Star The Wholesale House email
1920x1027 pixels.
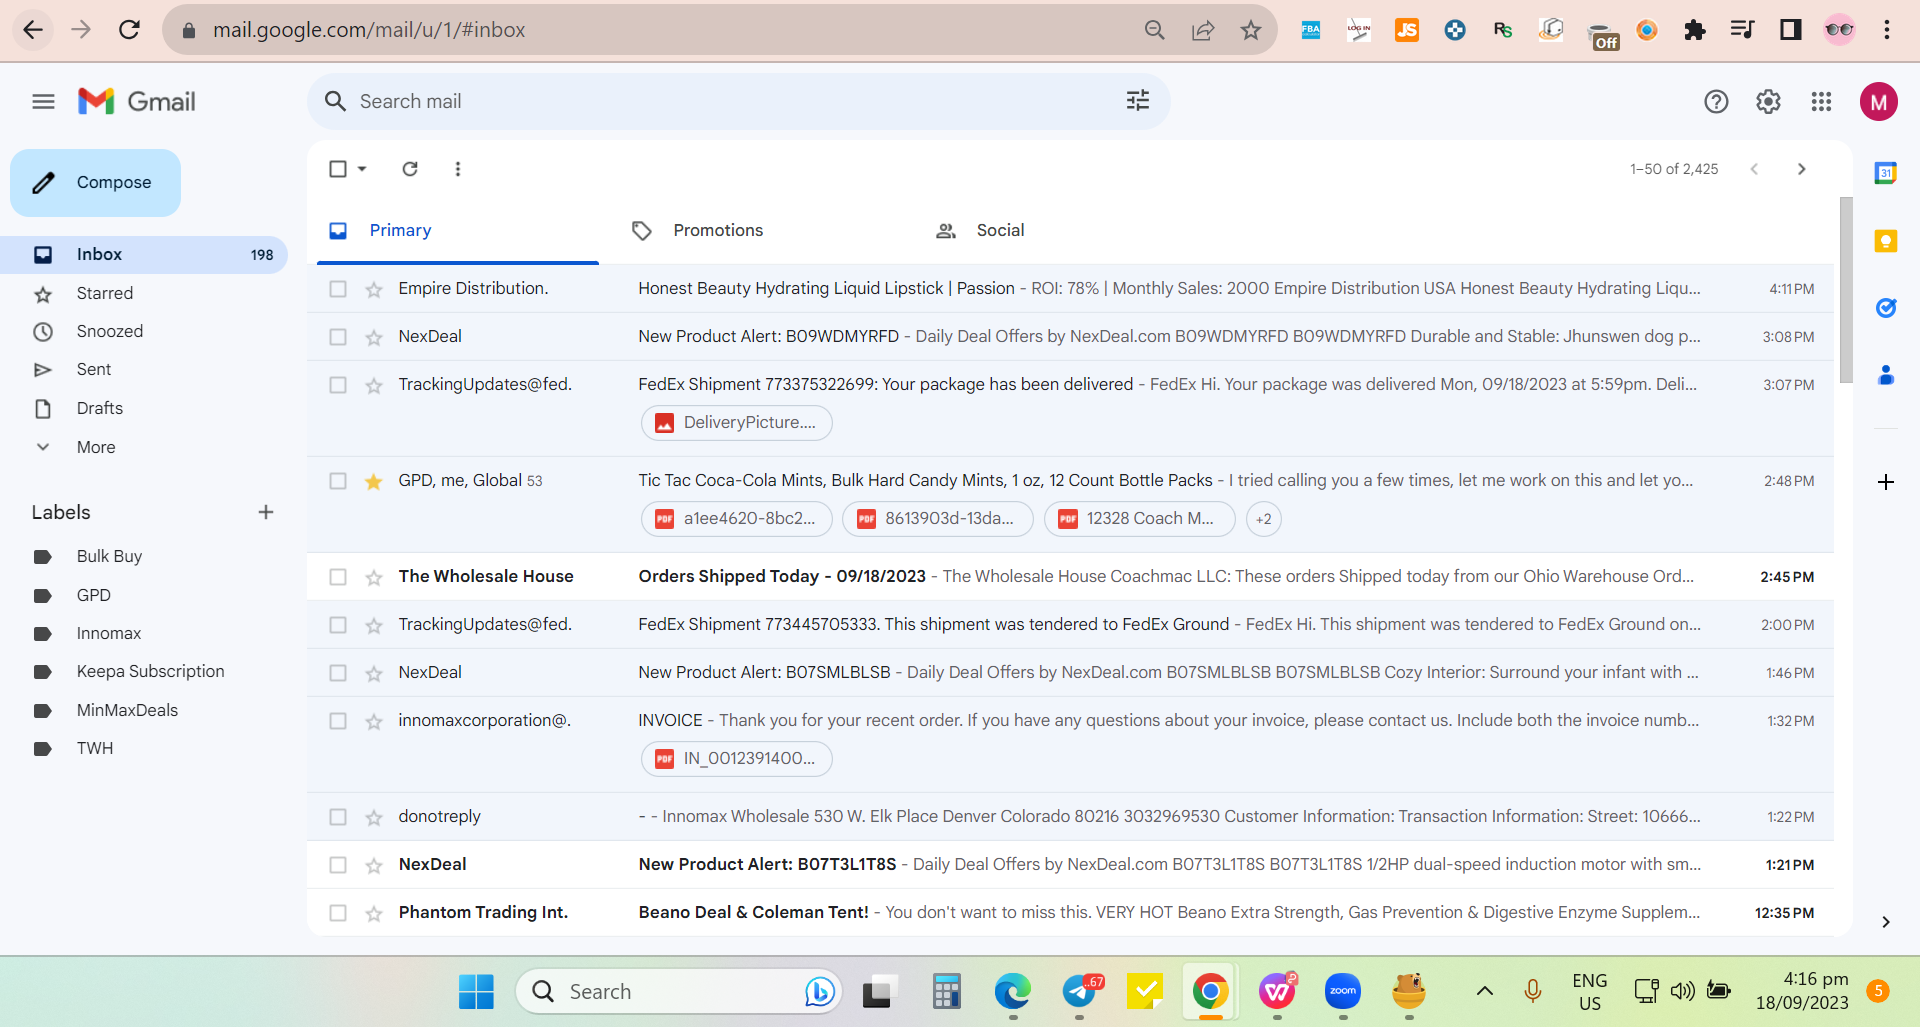coord(374,577)
